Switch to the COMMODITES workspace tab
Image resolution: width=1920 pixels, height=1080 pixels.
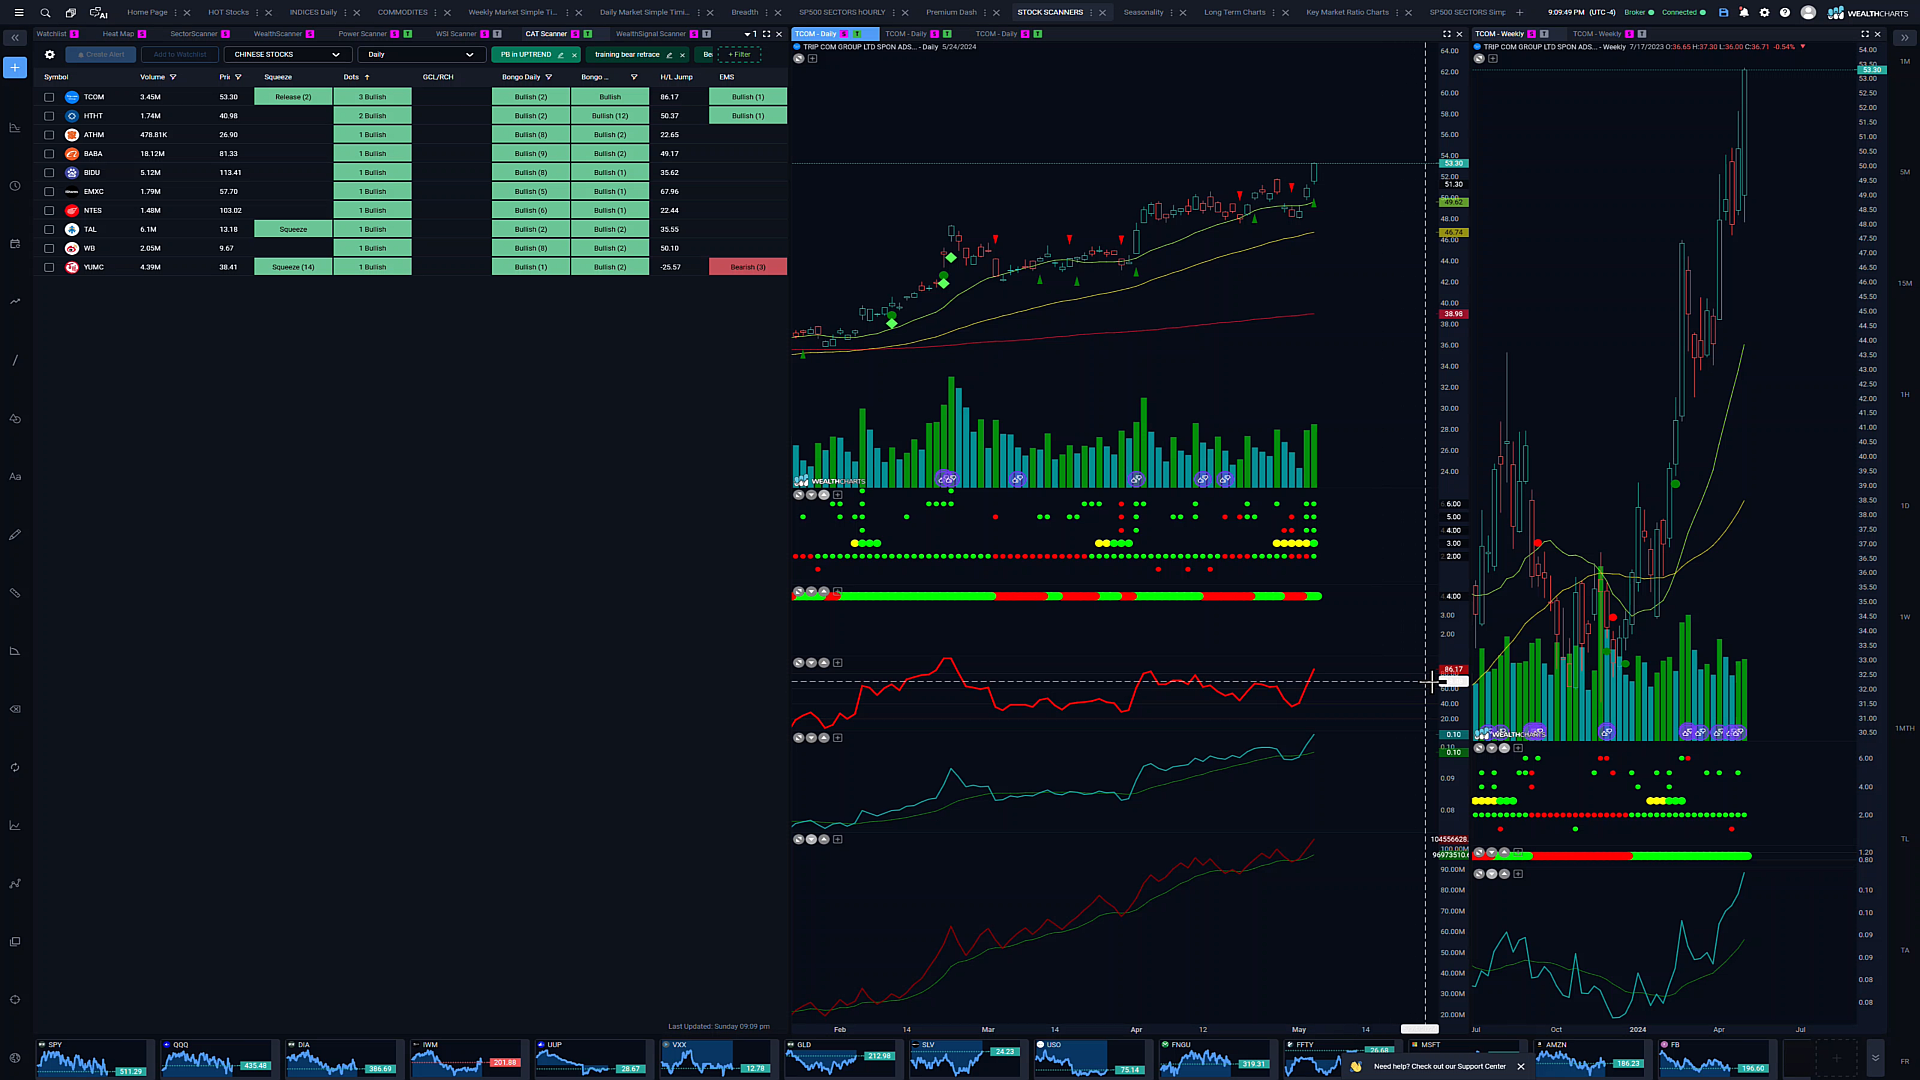403,13
